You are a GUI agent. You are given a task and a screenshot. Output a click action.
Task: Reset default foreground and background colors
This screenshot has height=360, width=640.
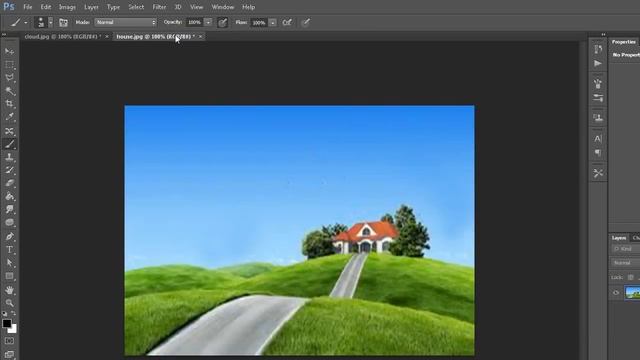[4, 313]
